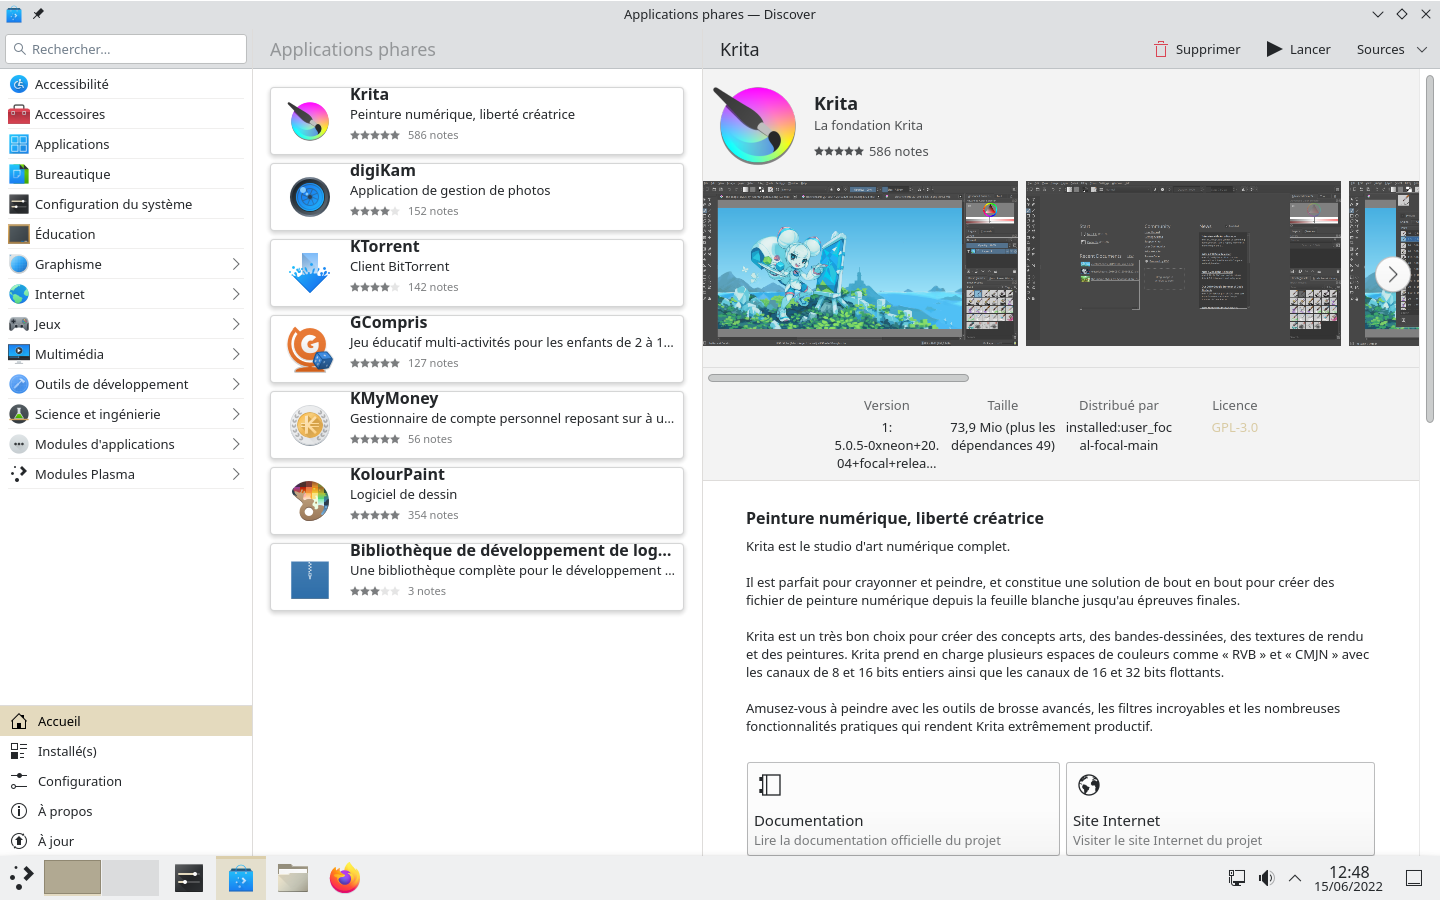Expand the Science et ingénierie chevron

(236, 414)
